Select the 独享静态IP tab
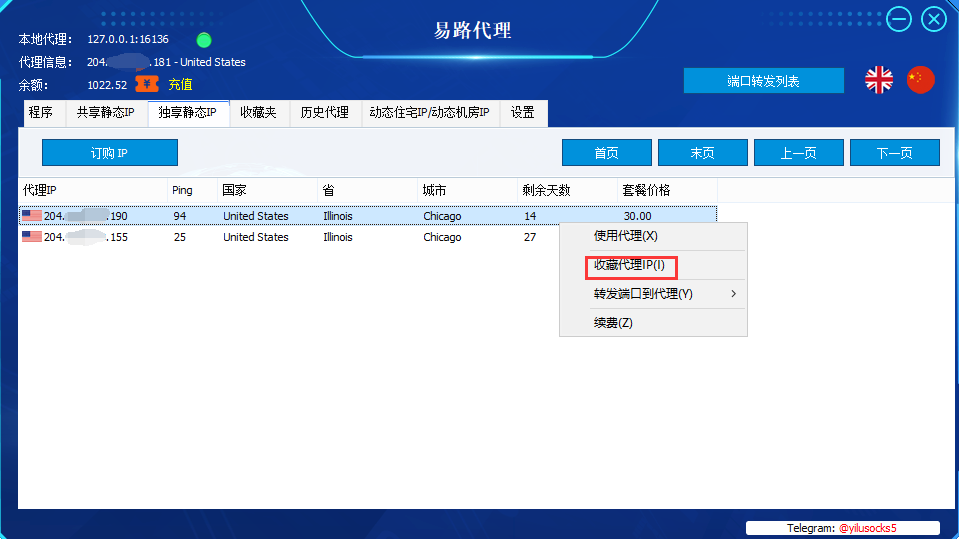The height and width of the screenshot is (539, 959). pyautogui.click(x=188, y=113)
